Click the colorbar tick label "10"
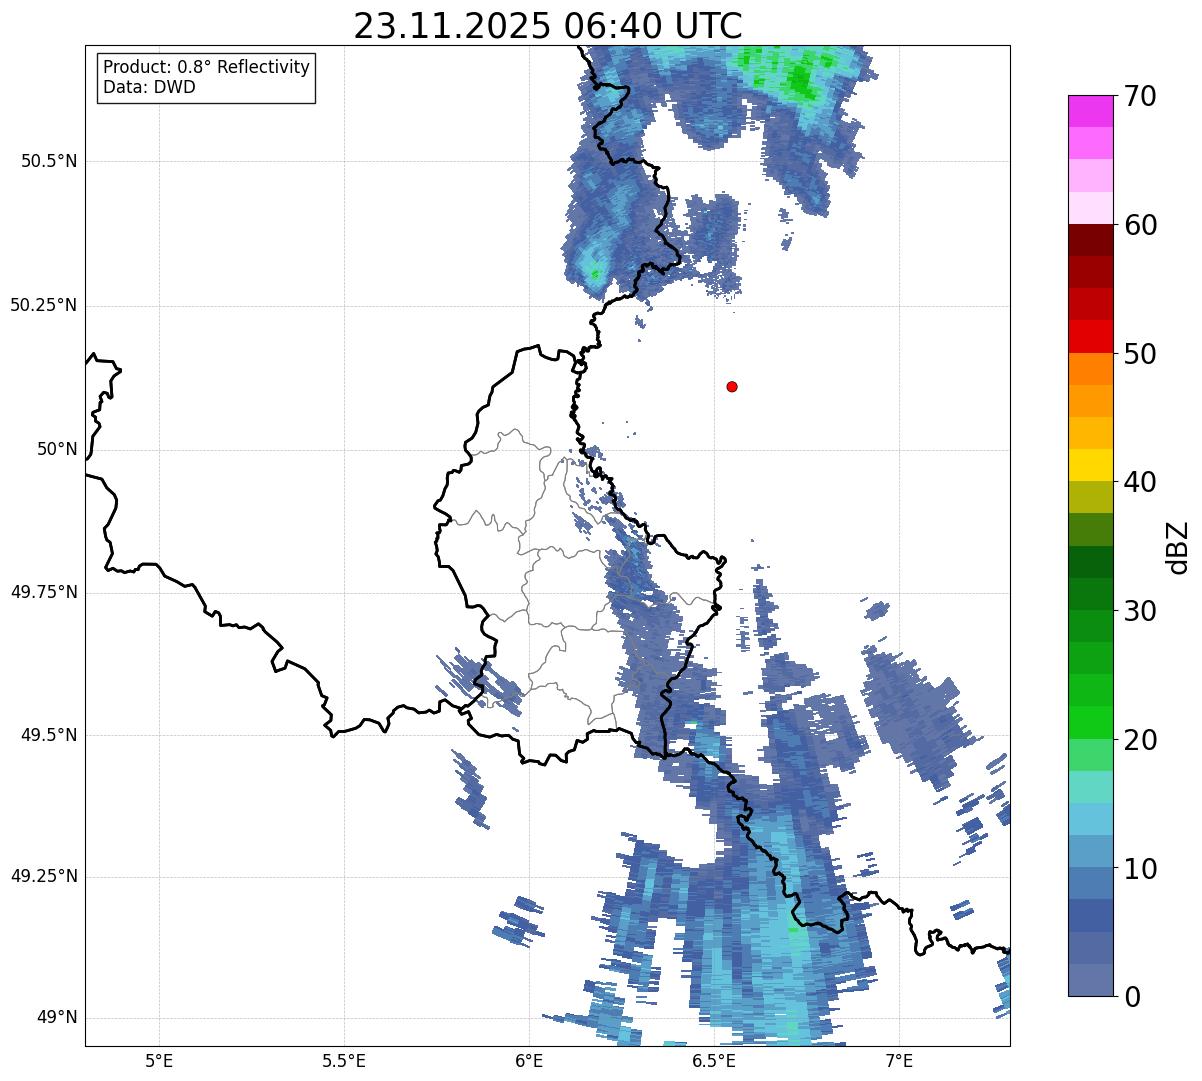 point(1140,869)
